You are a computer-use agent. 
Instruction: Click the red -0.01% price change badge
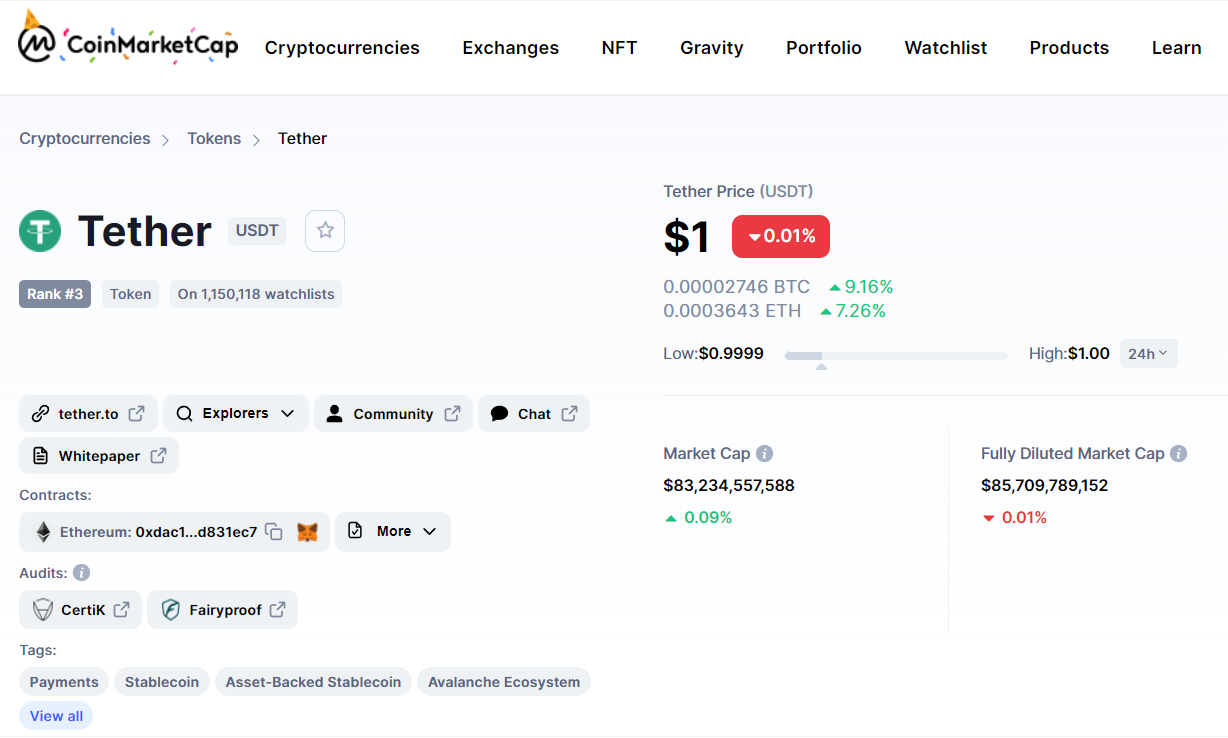(x=781, y=236)
